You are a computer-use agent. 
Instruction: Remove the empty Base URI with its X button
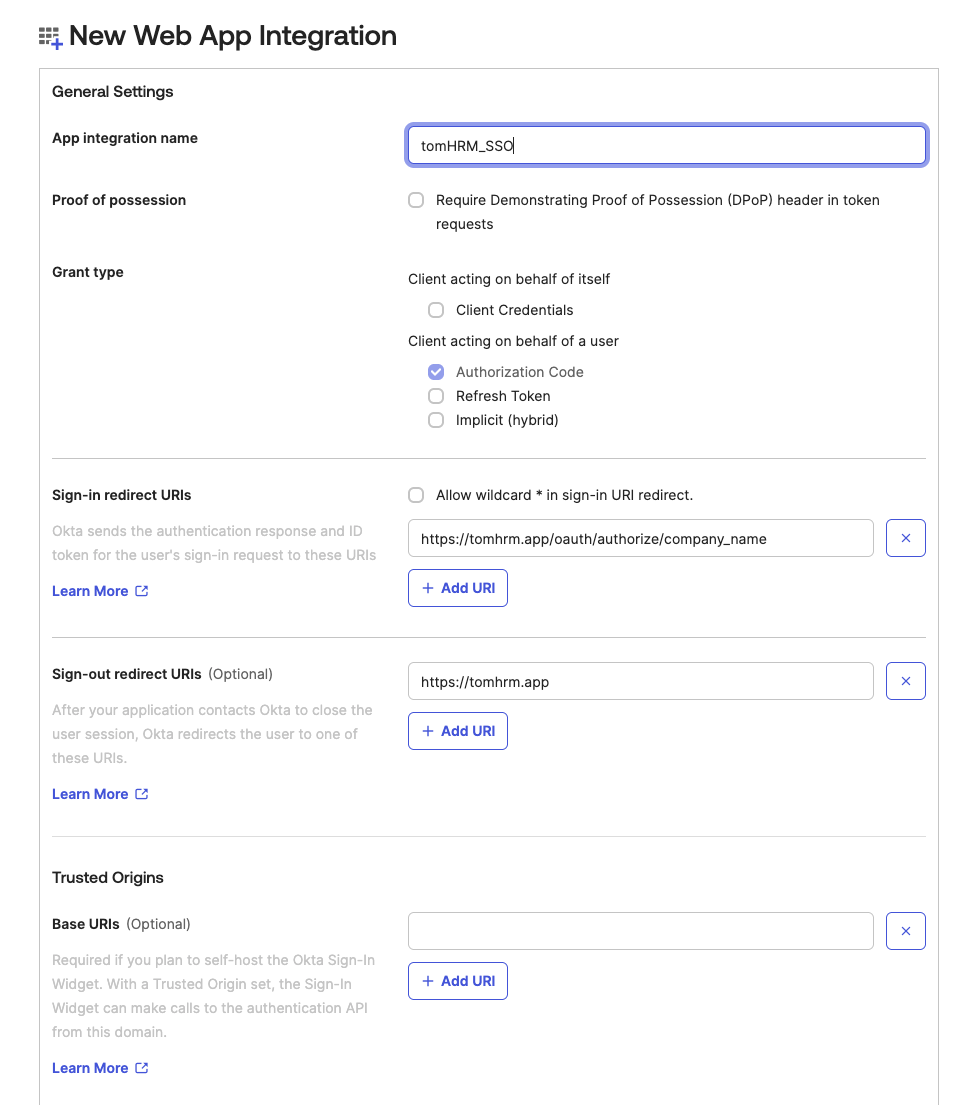[x=905, y=932]
